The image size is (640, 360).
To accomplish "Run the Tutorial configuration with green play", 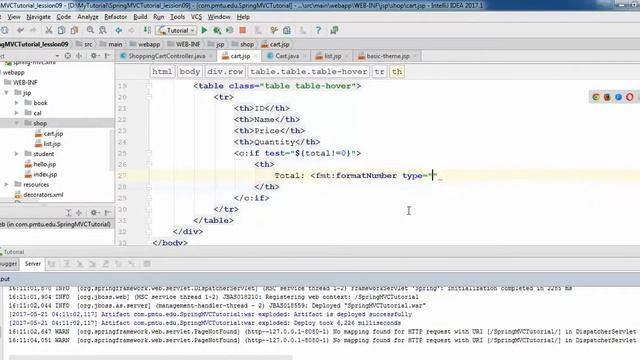I will 204,30.
